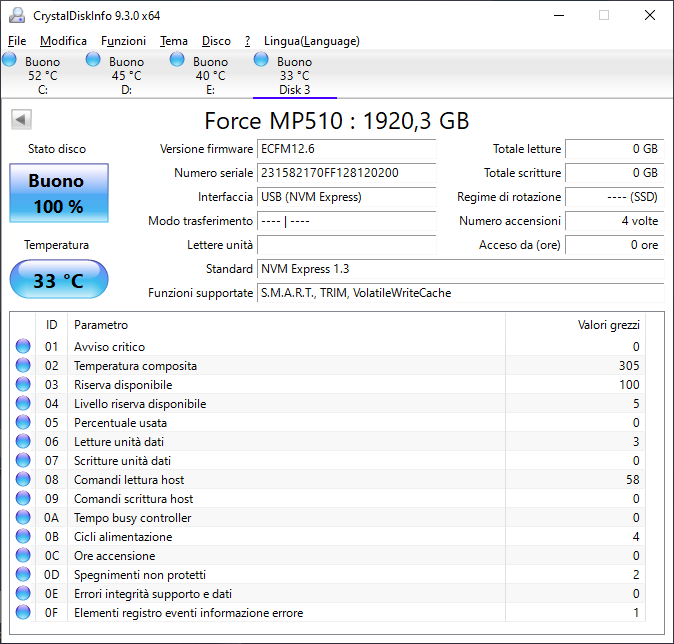Click the blue status orb for drive D:
Screen dimensions: 674x644
(x=93, y=59)
